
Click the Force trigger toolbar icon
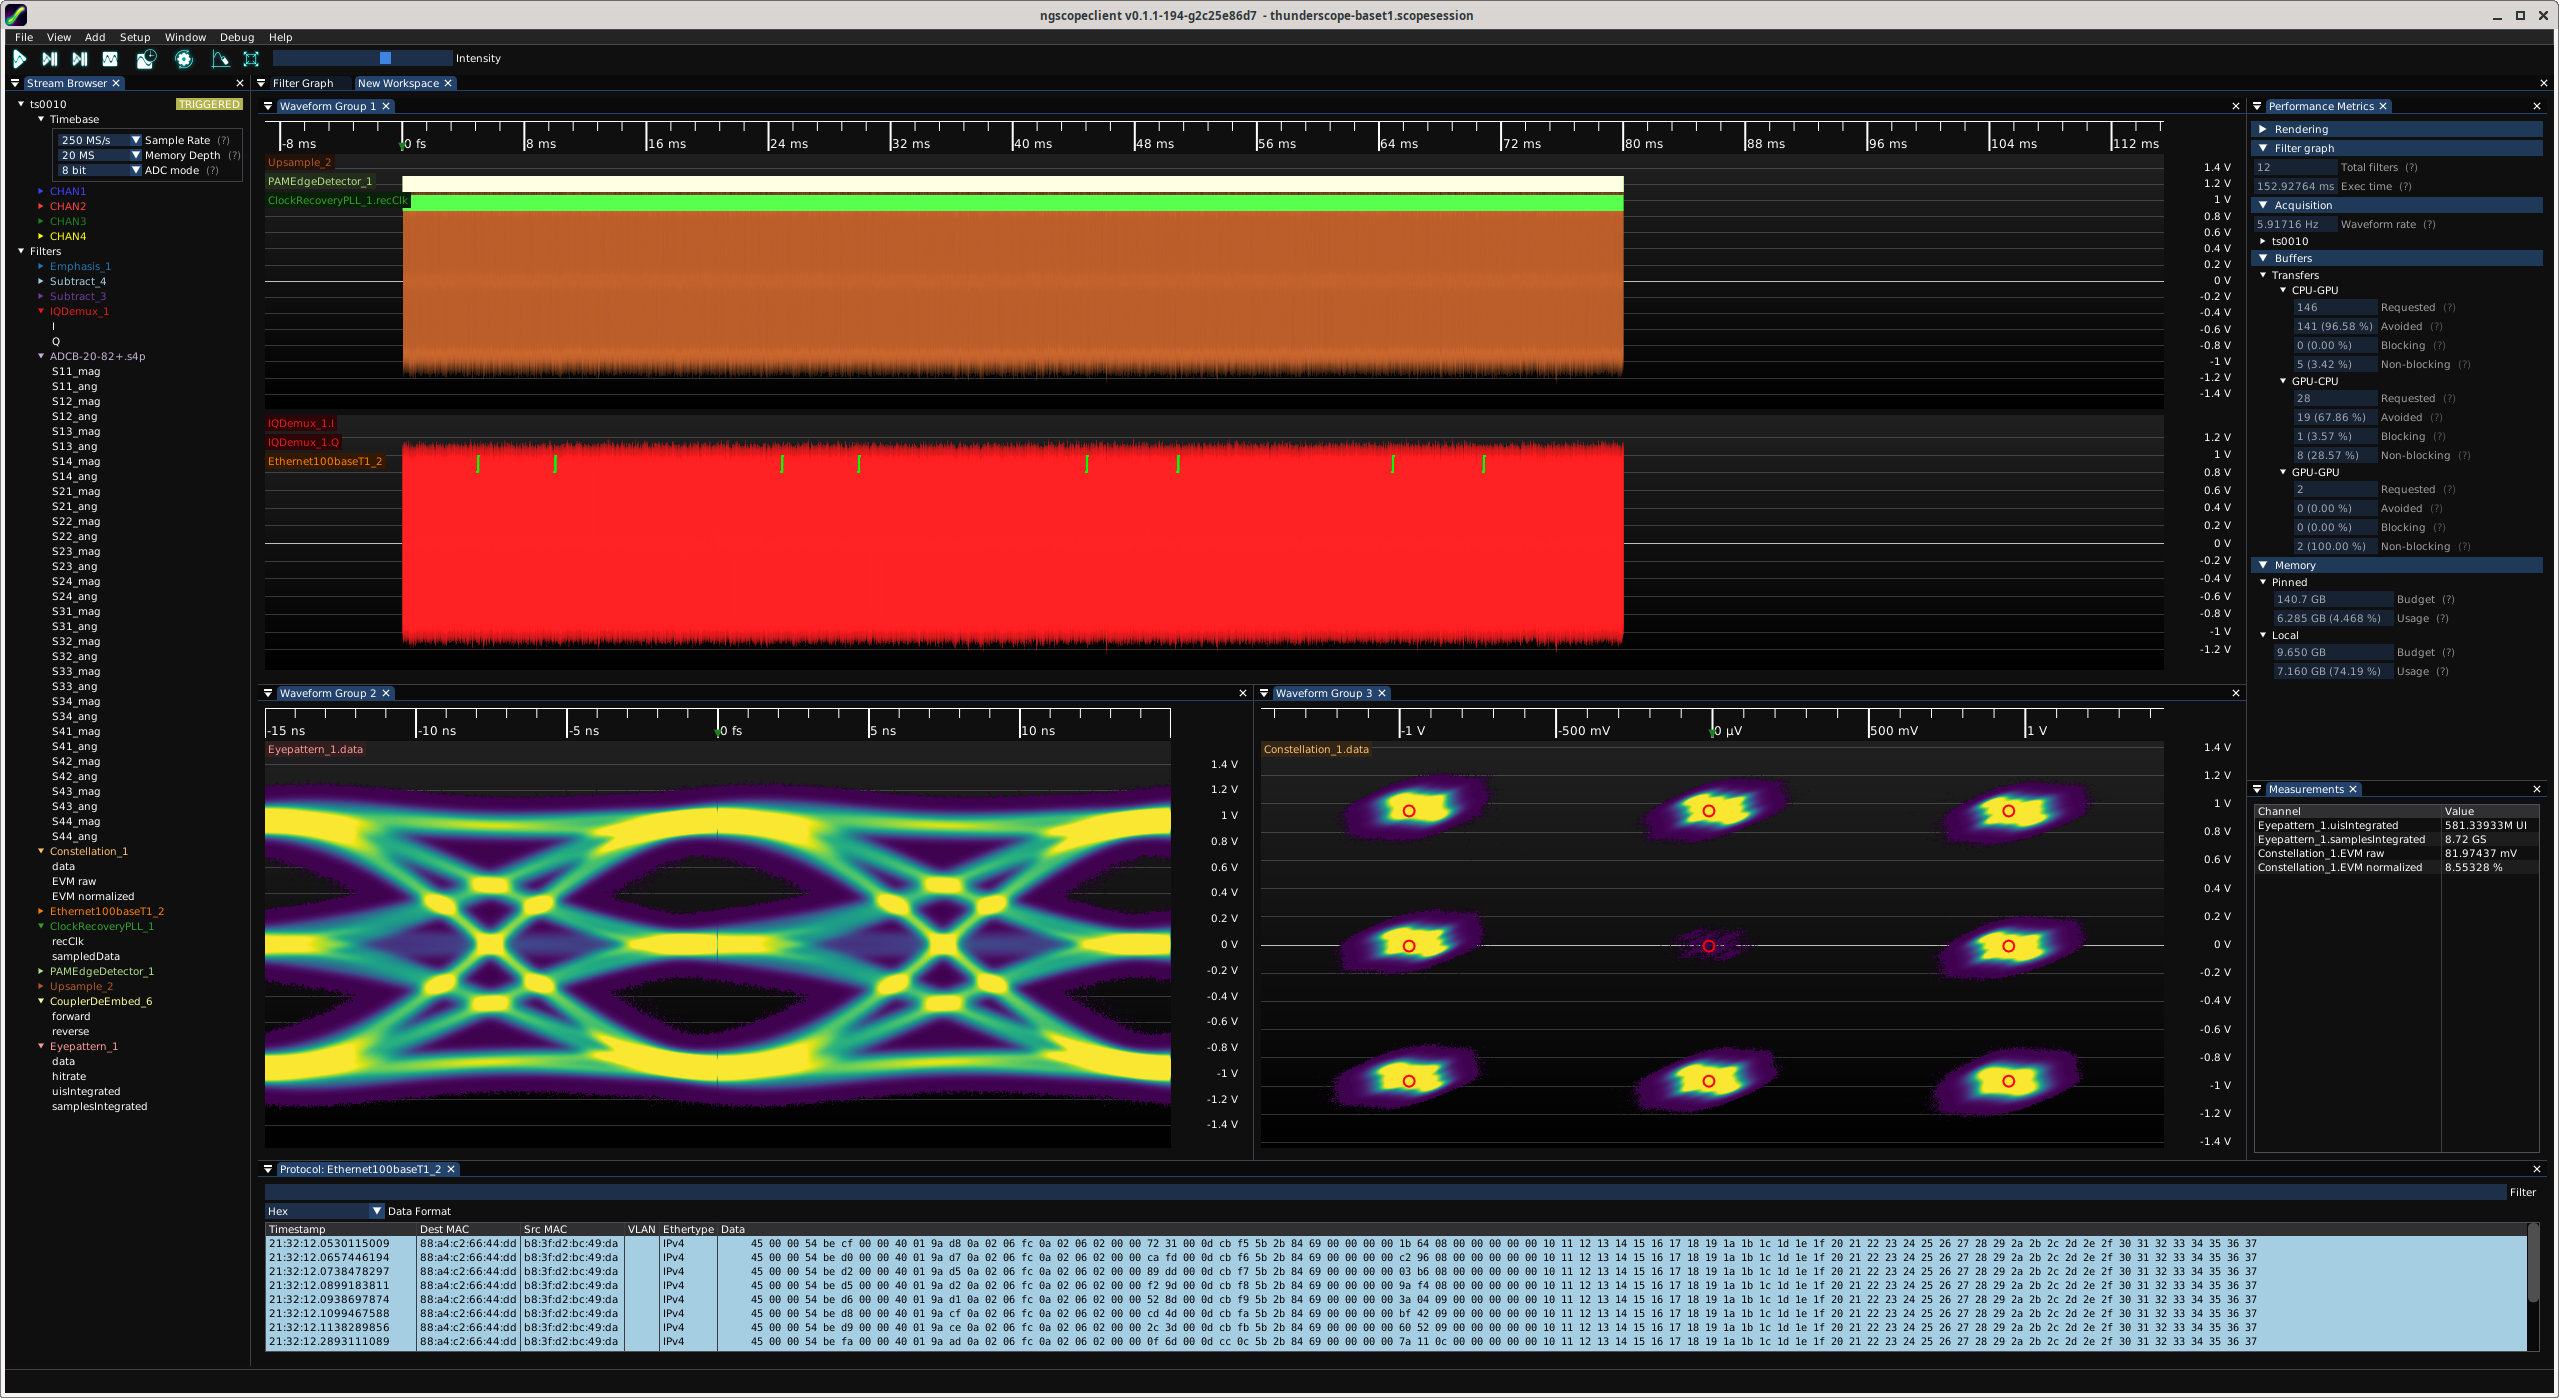coord(80,59)
